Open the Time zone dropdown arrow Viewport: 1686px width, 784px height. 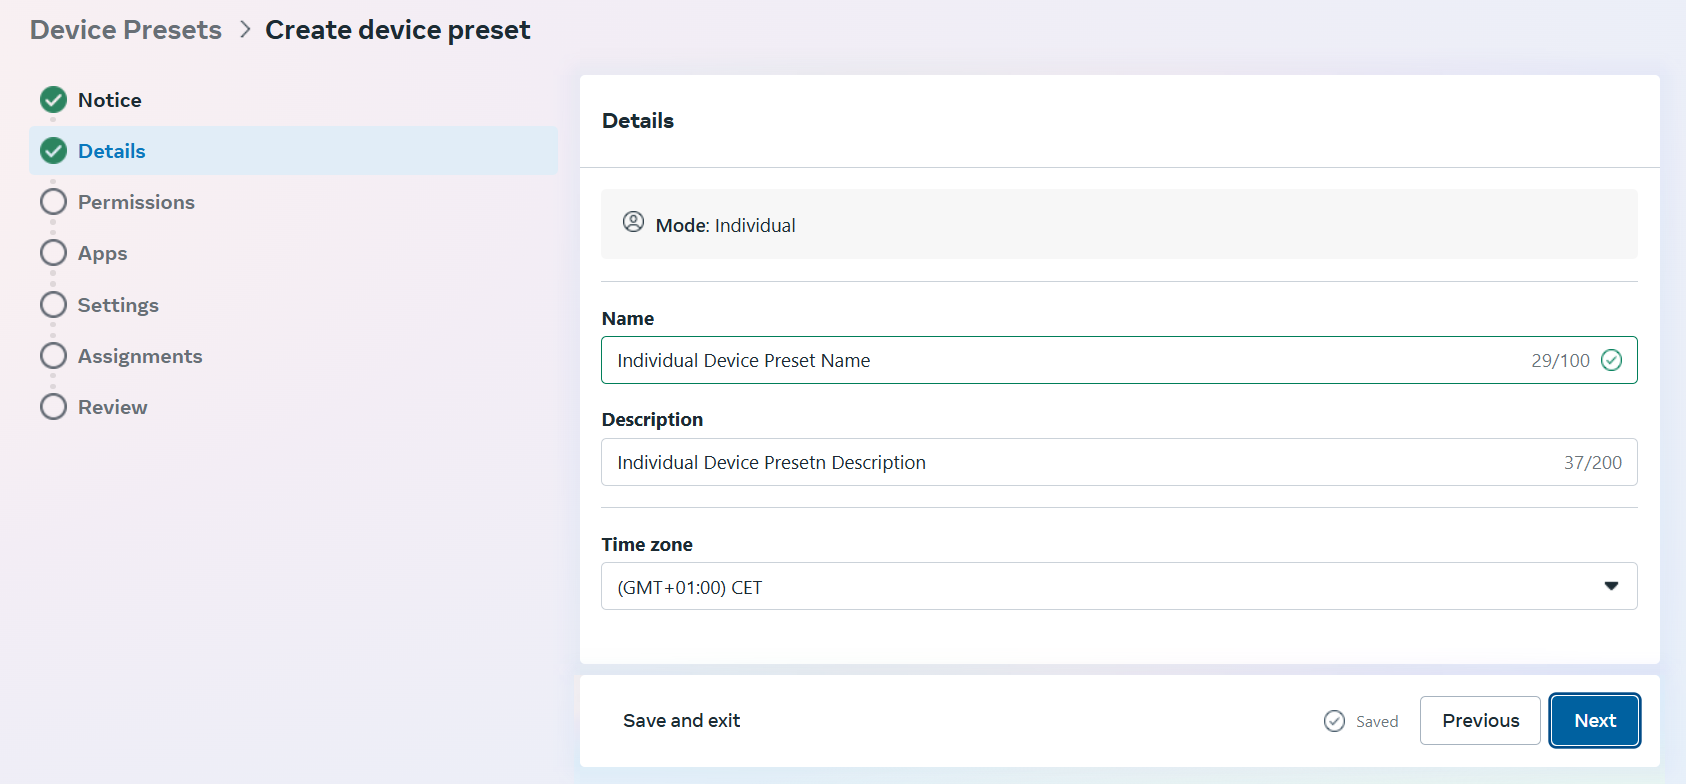pyautogui.click(x=1611, y=586)
